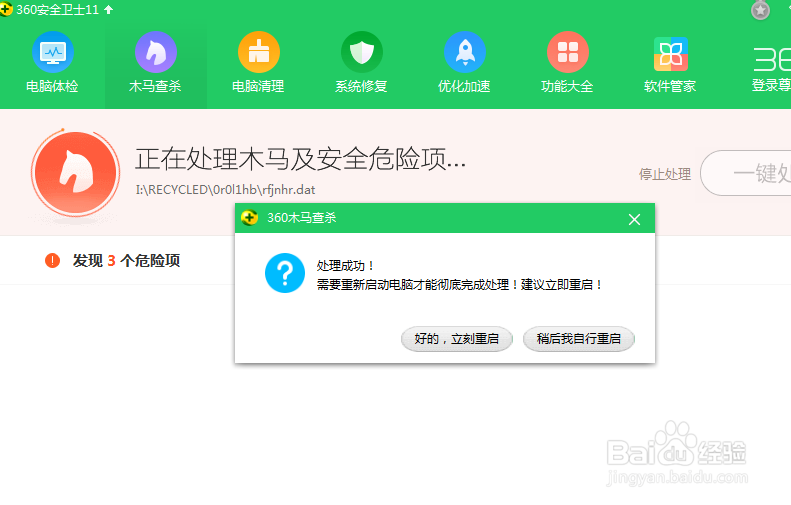Click 稍后我自行重启 button
The height and width of the screenshot is (505, 791).
(579, 339)
